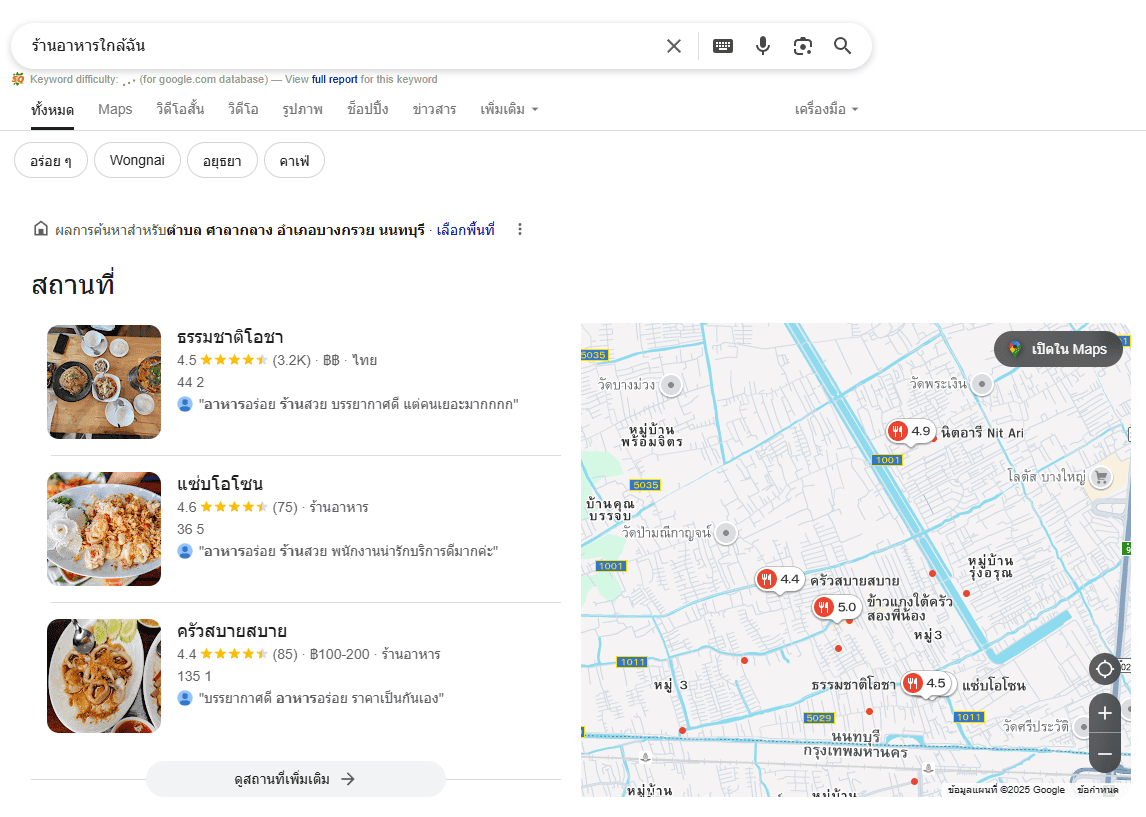The width and height of the screenshot is (1146, 817).
Task: Apply the Wongnai filter chip
Action: tap(137, 160)
